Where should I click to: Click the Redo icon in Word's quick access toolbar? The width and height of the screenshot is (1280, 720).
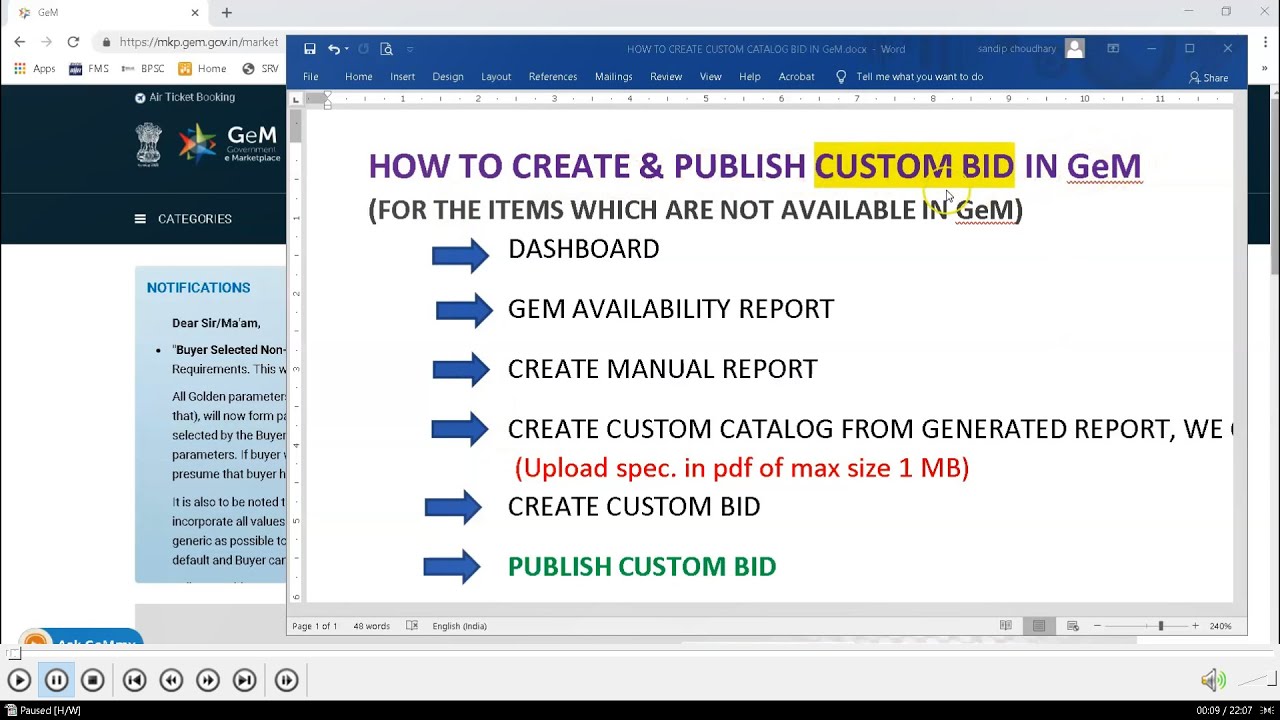coord(363,49)
